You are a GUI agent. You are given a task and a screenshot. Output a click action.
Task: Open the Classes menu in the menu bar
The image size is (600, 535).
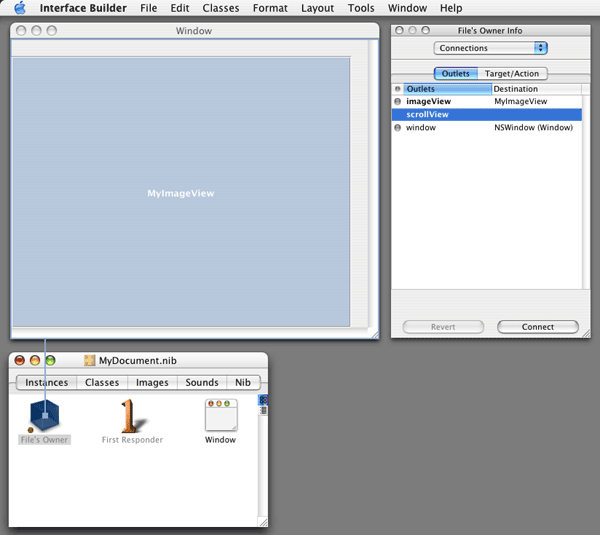pyautogui.click(x=220, y=8)
